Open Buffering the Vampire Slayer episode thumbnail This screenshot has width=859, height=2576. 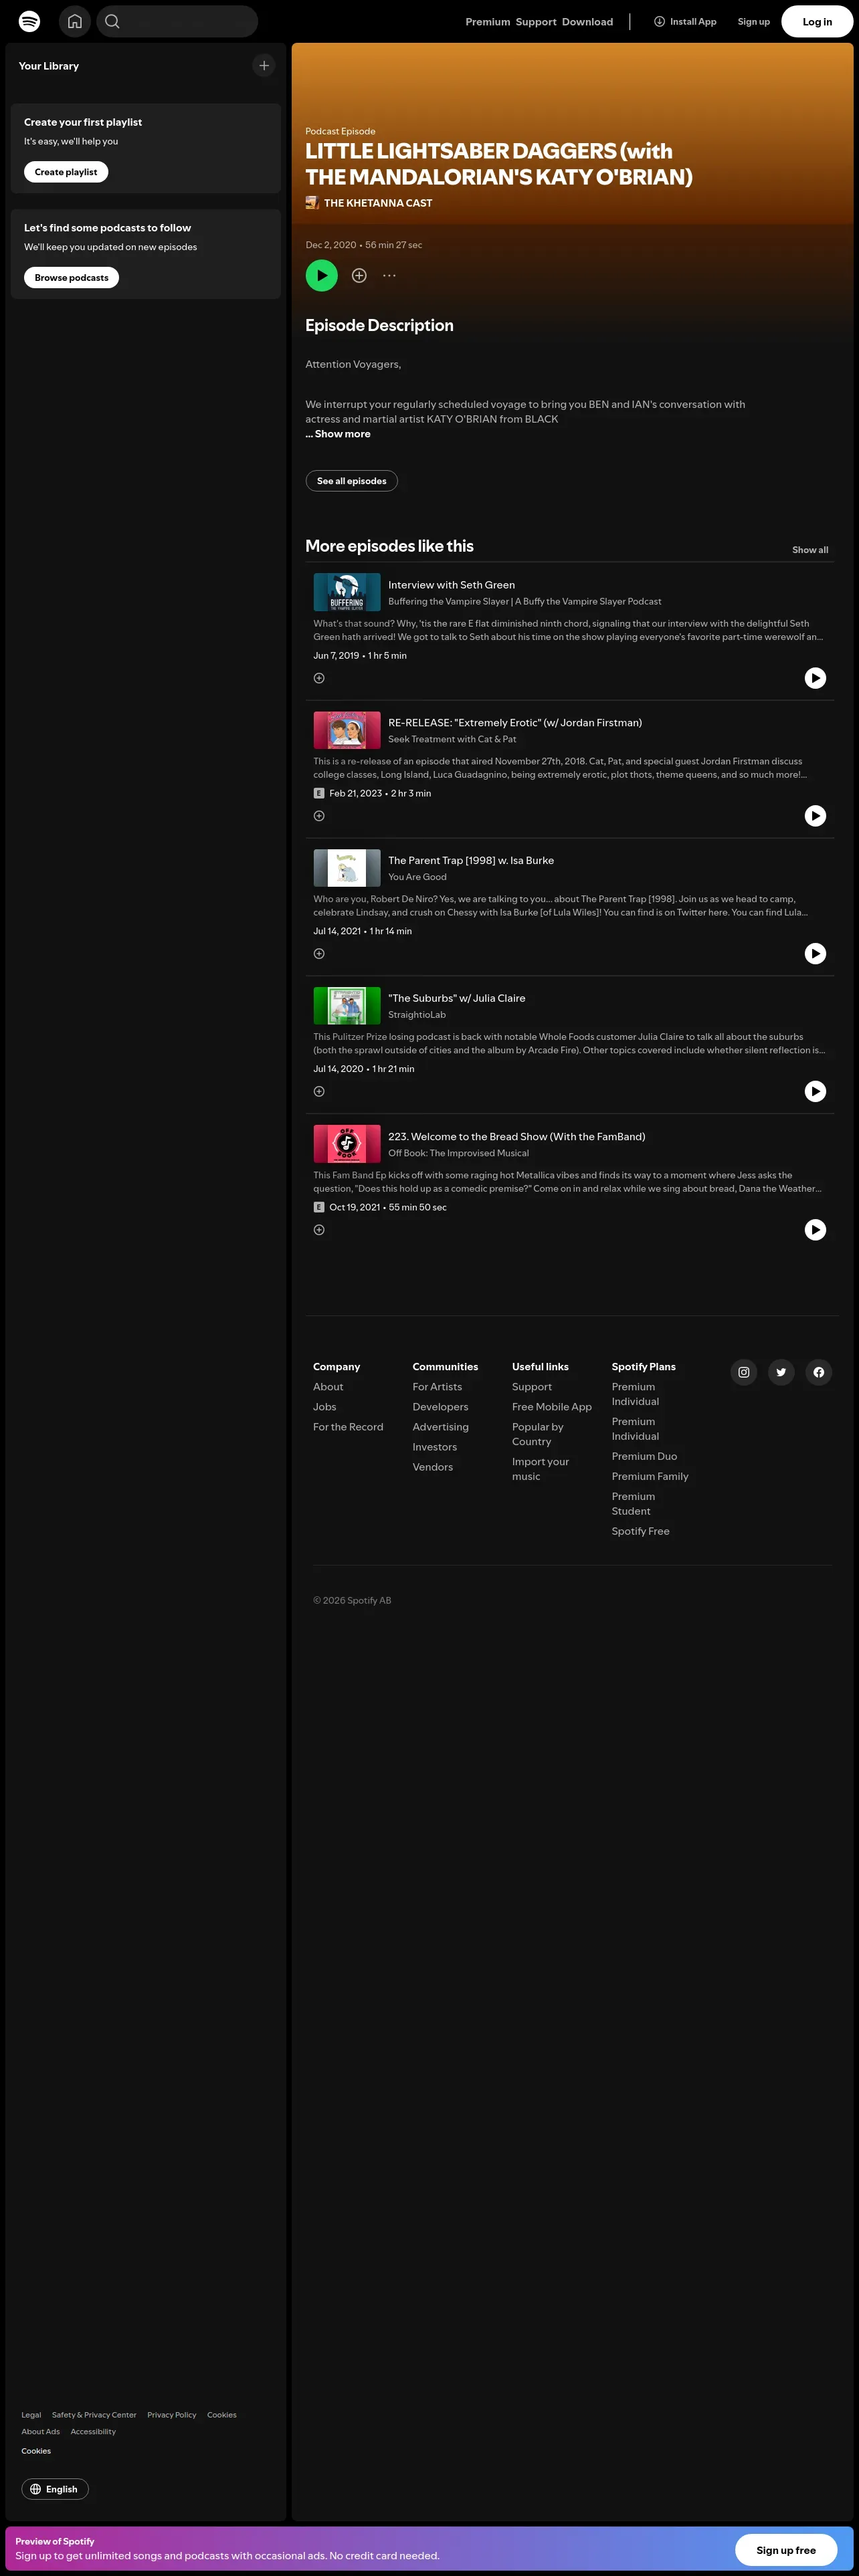pos(347,592)
